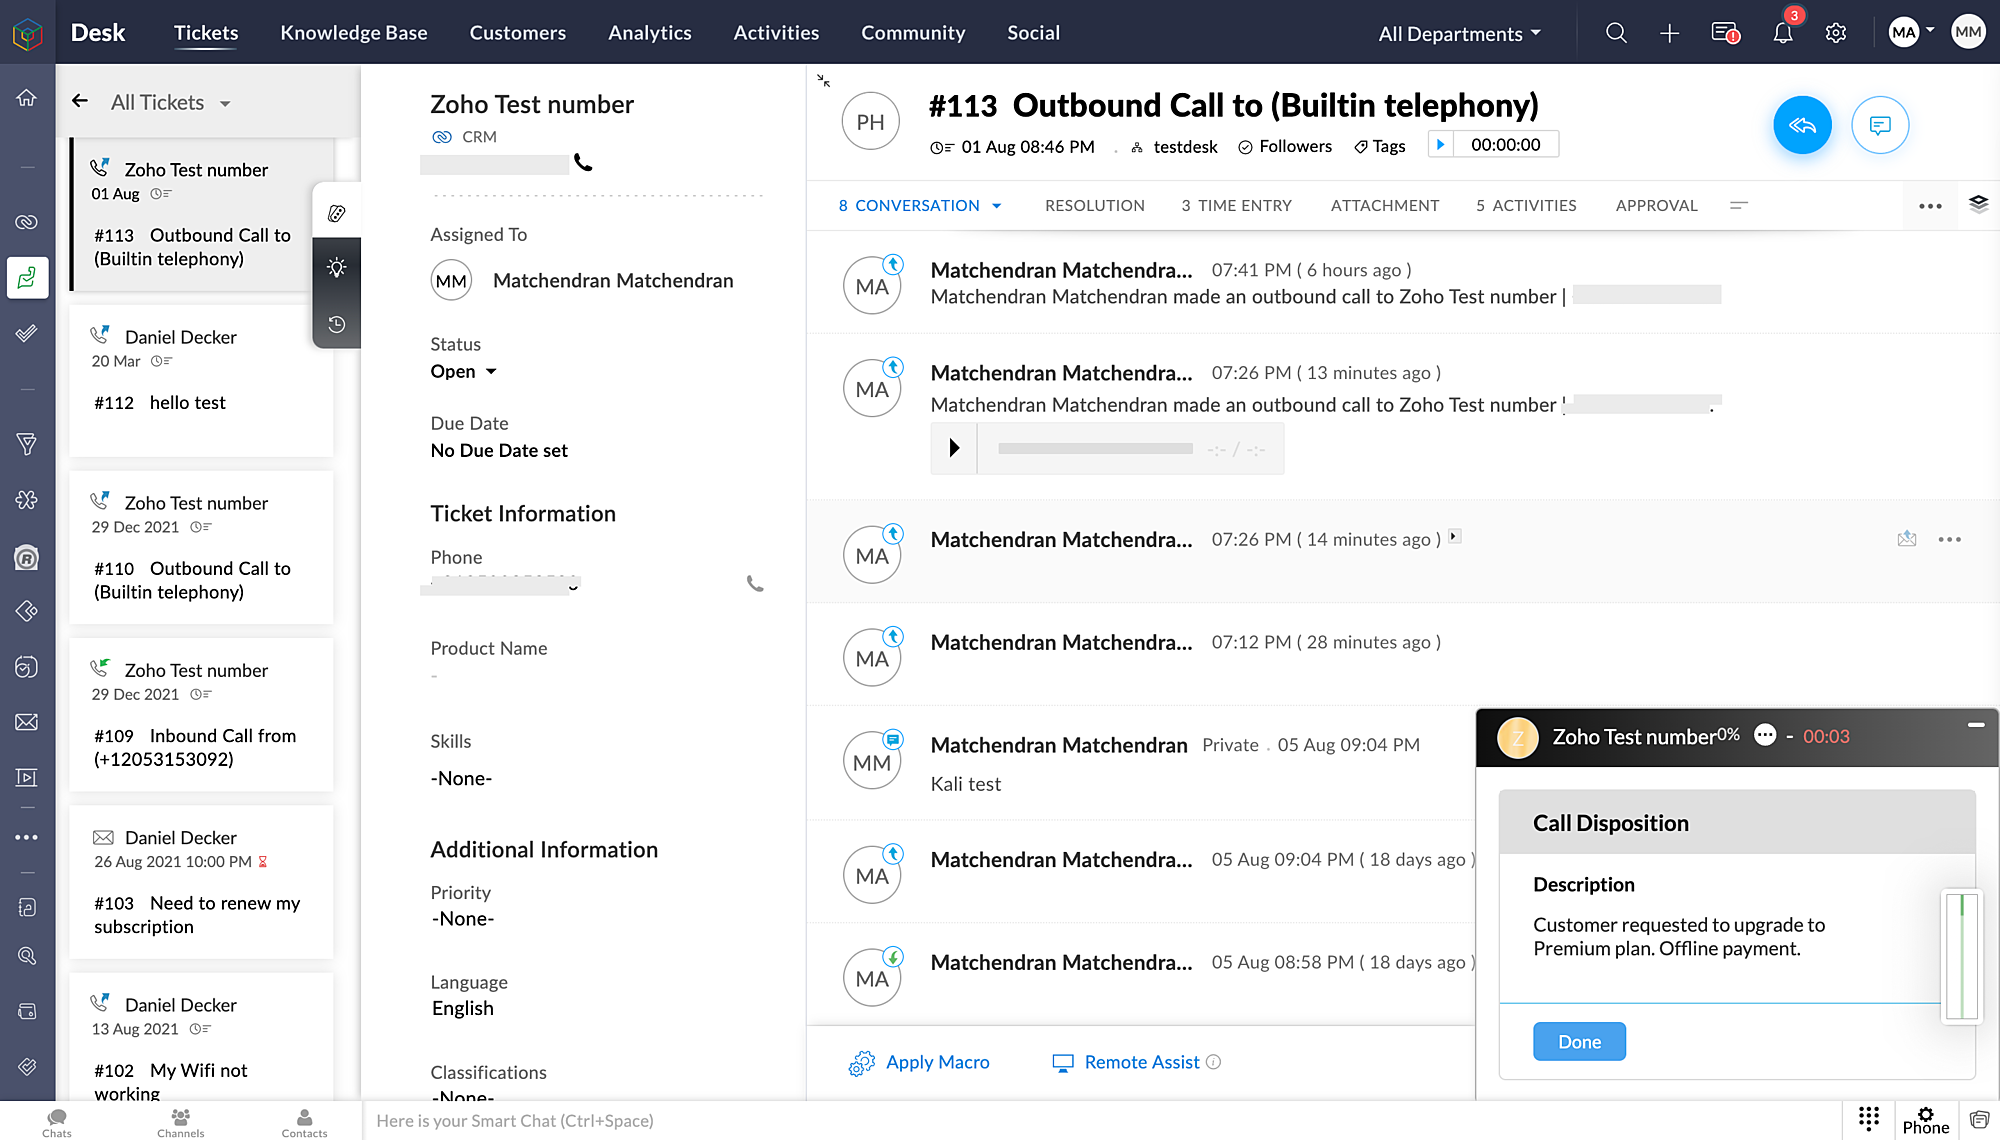
Task: Click Tags on the ticket header
Action: [1380, 146]
